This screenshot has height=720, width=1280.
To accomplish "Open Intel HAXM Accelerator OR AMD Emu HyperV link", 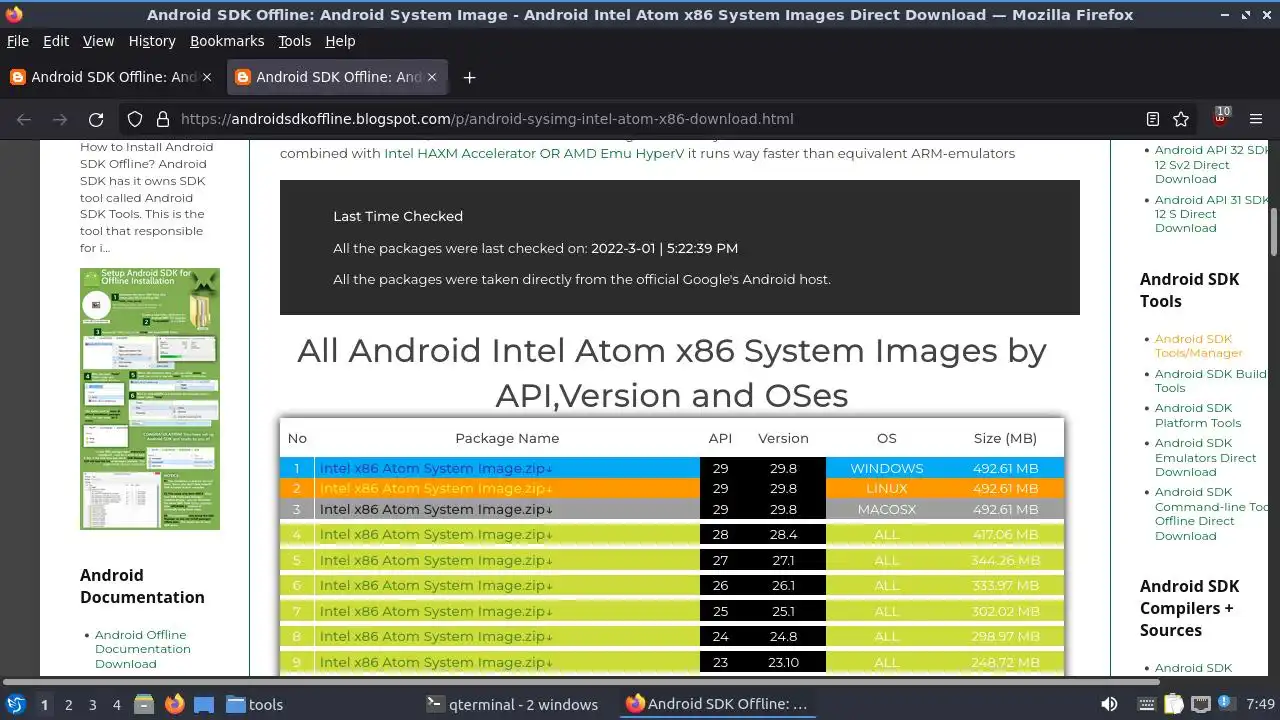I will tap(533, 153).
